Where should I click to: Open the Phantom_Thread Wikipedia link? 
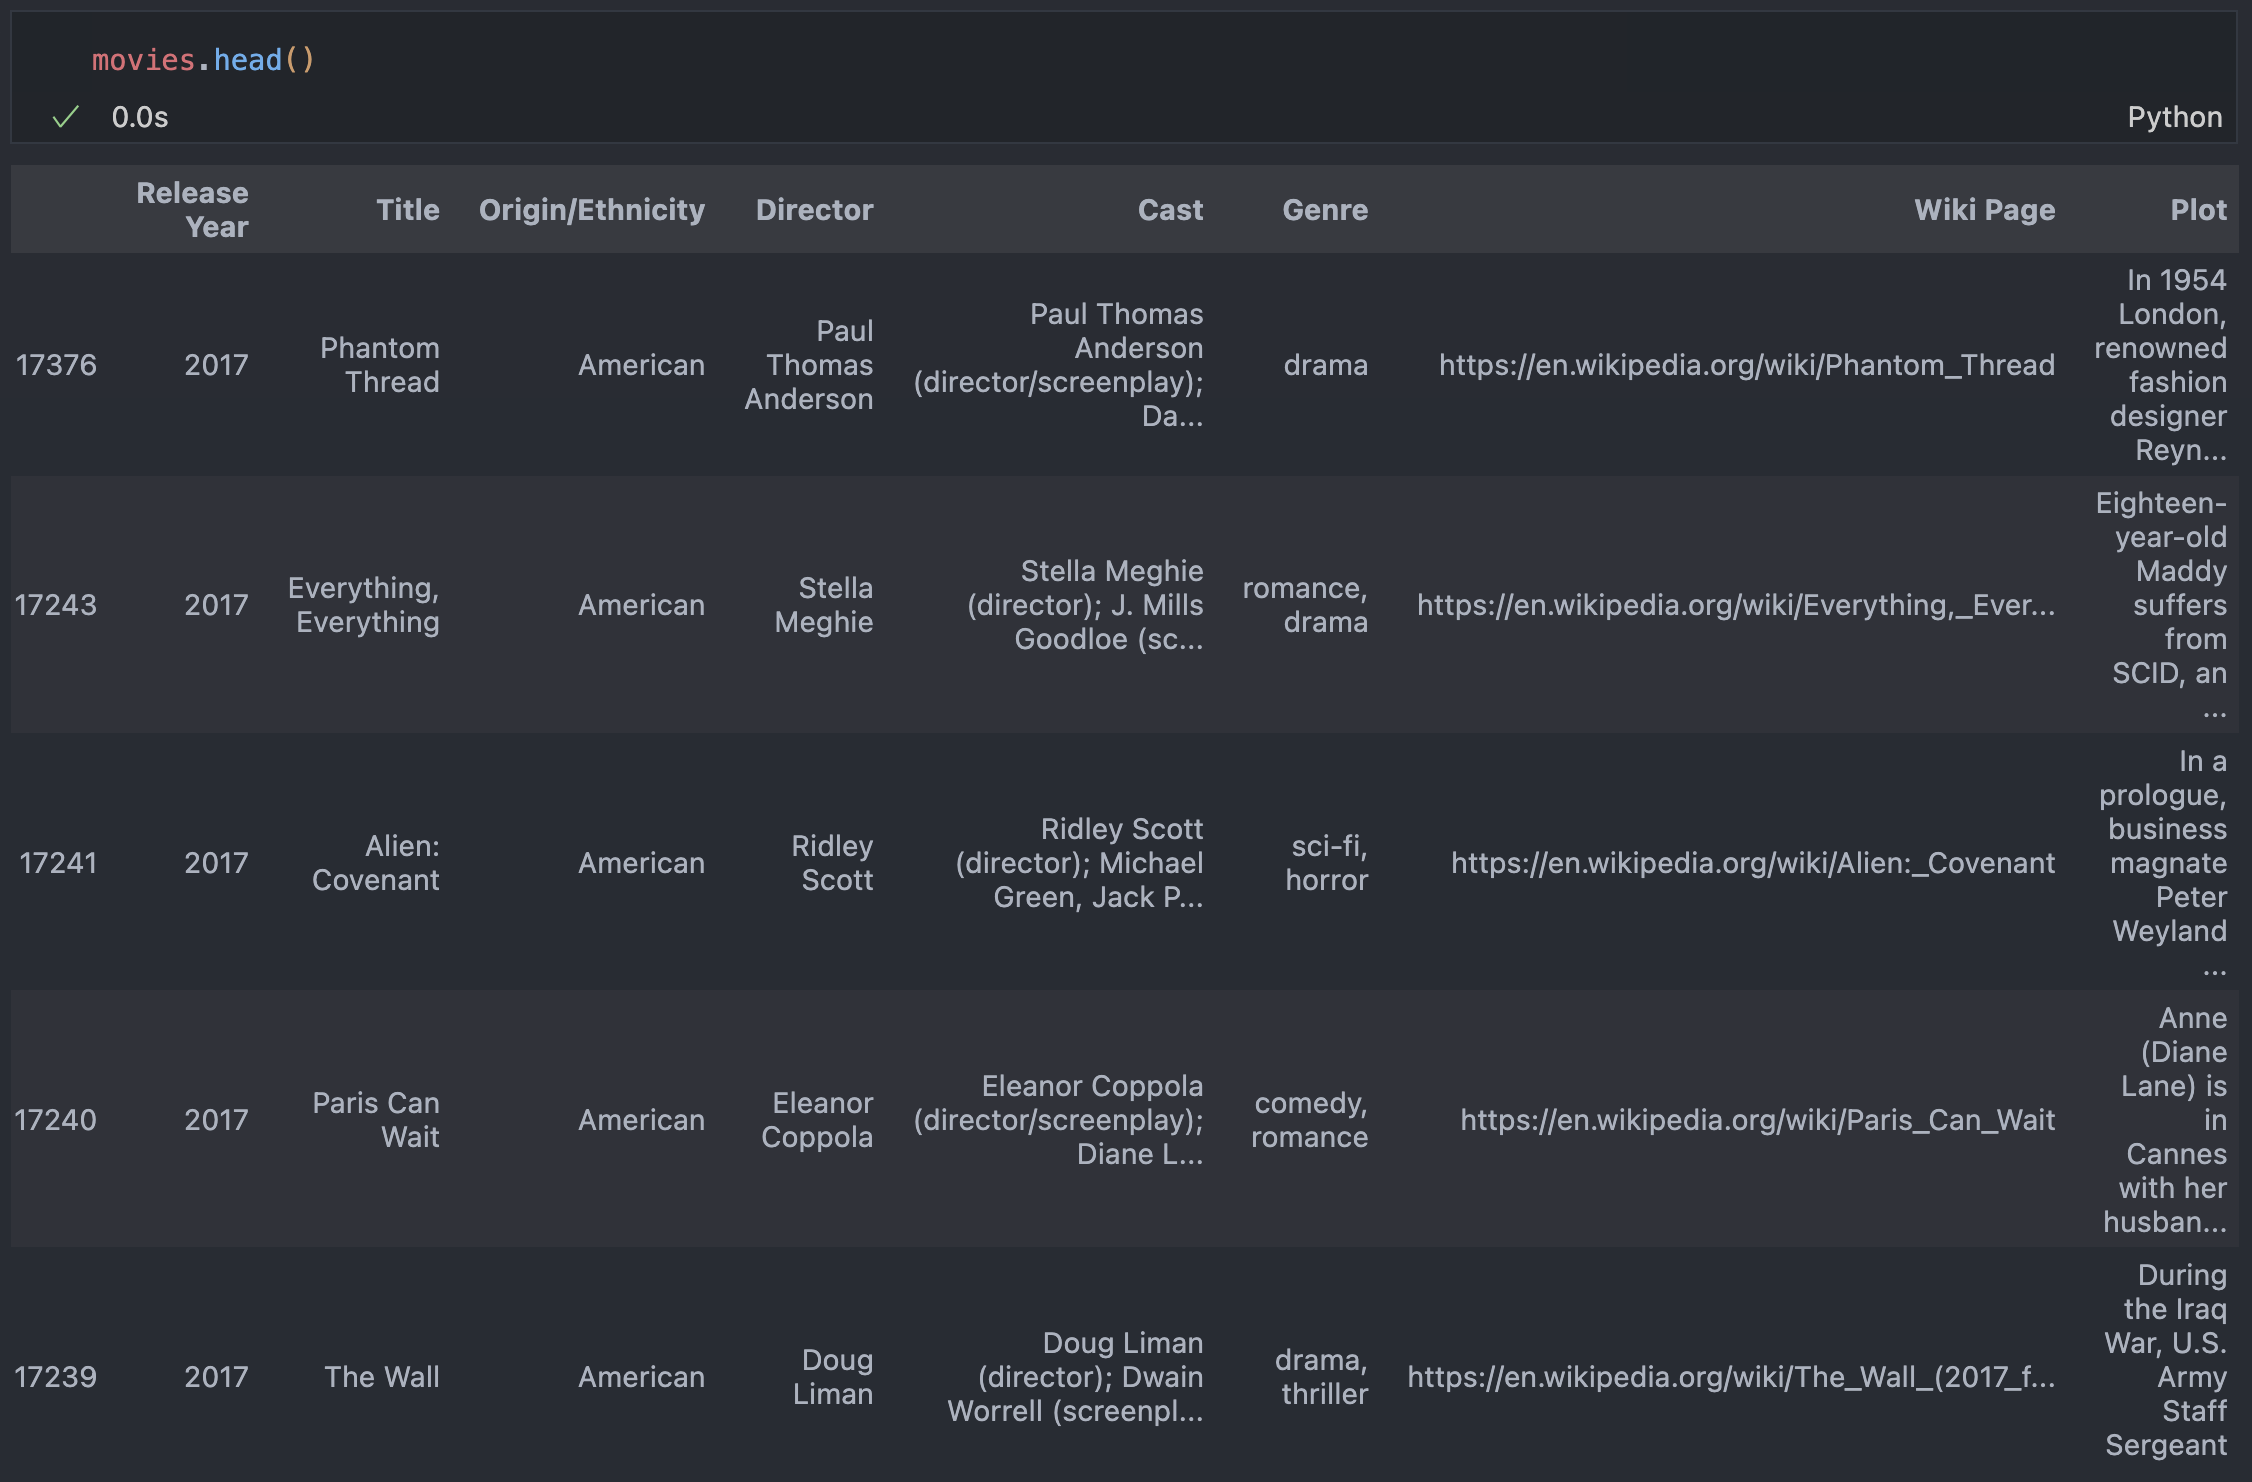[x=1746, y=365]
